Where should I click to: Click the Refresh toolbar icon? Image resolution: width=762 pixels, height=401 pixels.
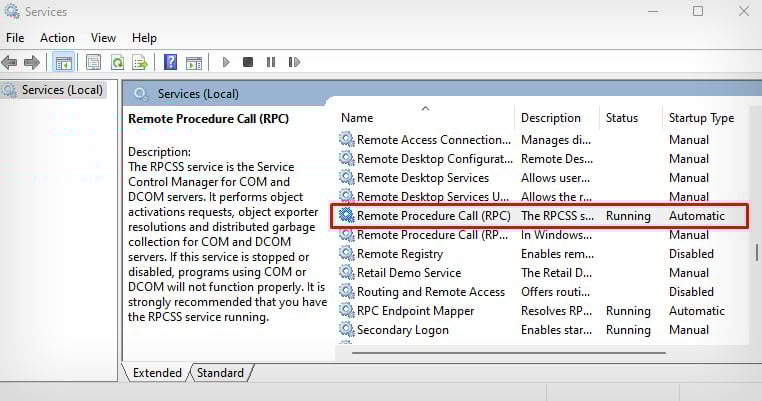click(117, 62)
